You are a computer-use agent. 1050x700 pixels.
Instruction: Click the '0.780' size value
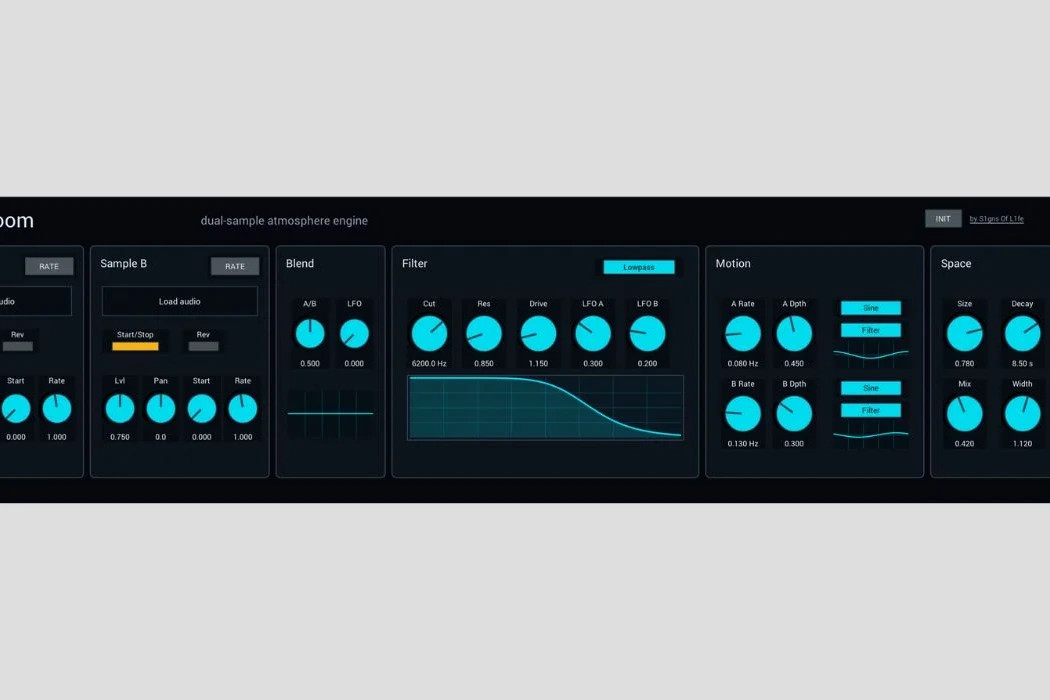[x=964, y=364]
